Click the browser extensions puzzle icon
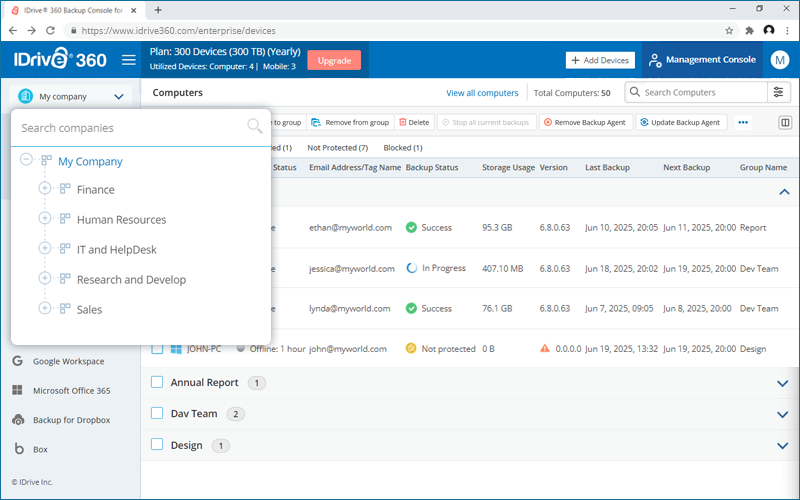Screen dimensions: 800x500 (749, 31)
